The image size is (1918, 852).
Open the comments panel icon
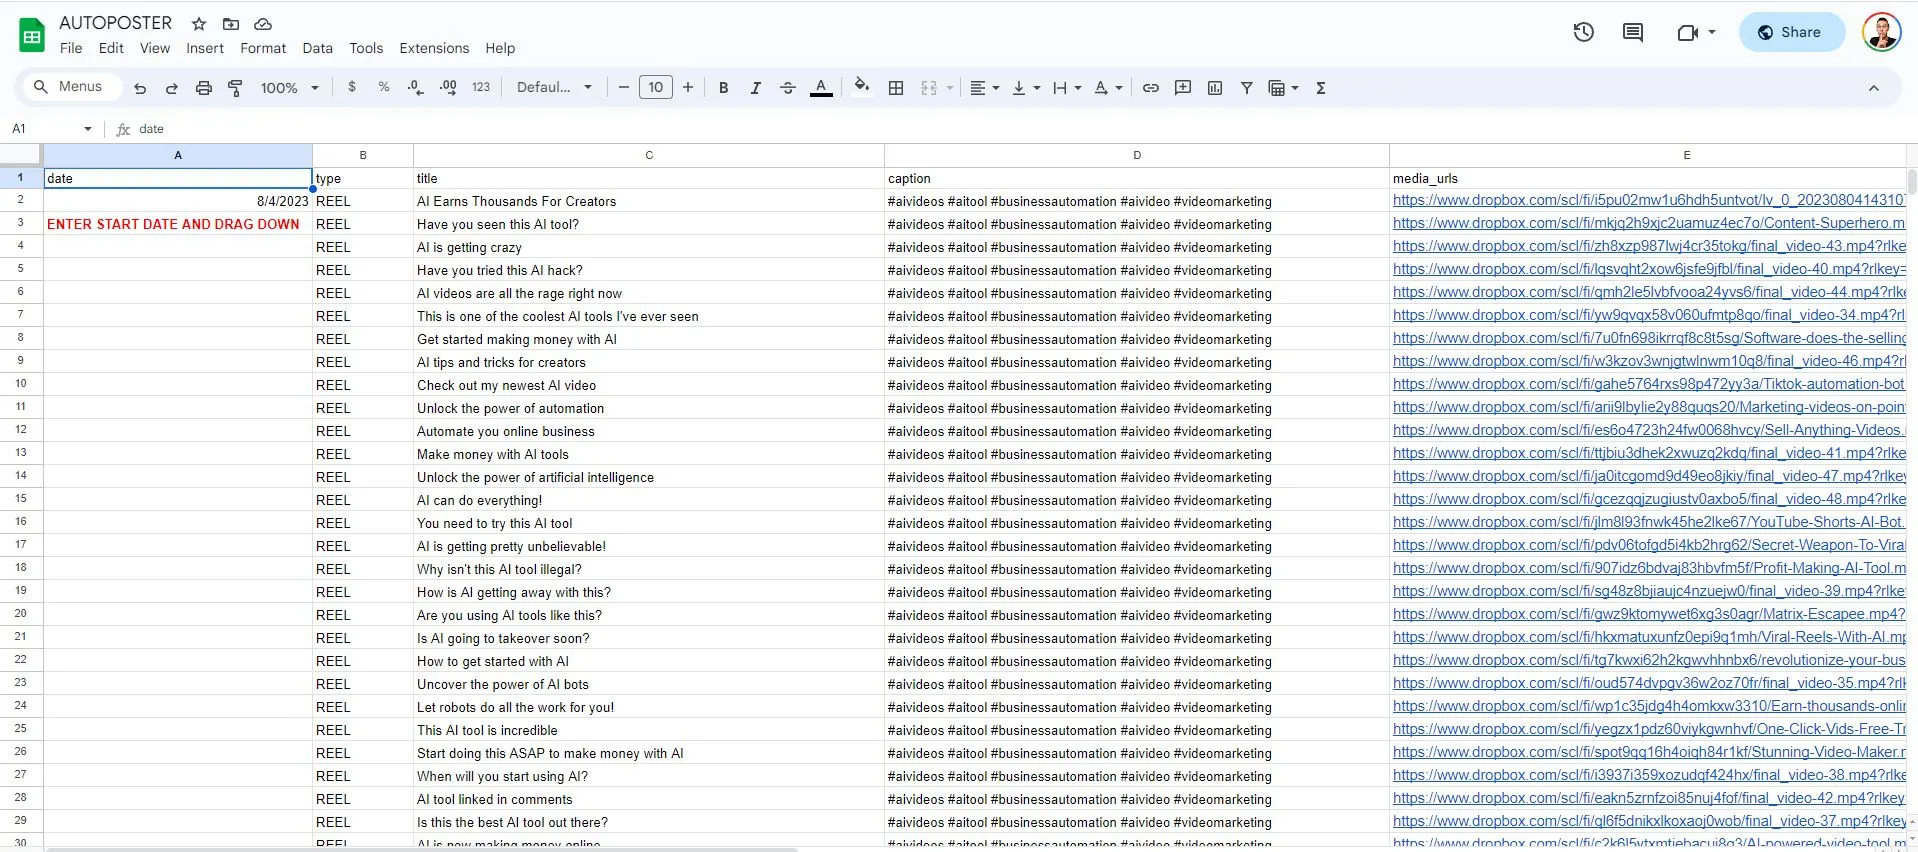[1633, 32]
